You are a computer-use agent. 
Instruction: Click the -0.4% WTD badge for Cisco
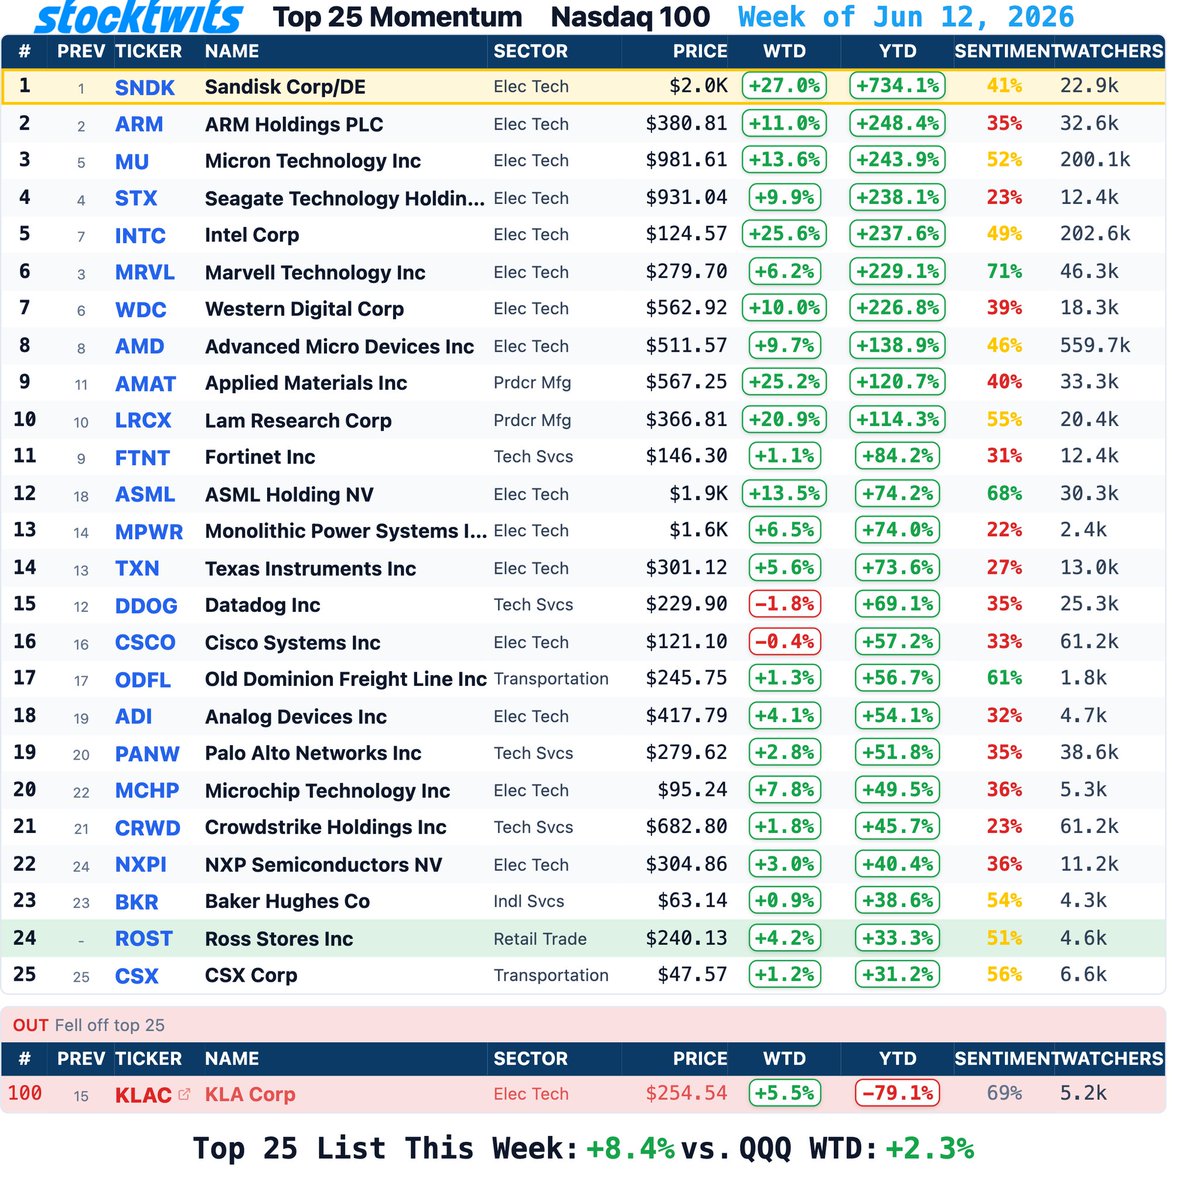click(784, 641)
